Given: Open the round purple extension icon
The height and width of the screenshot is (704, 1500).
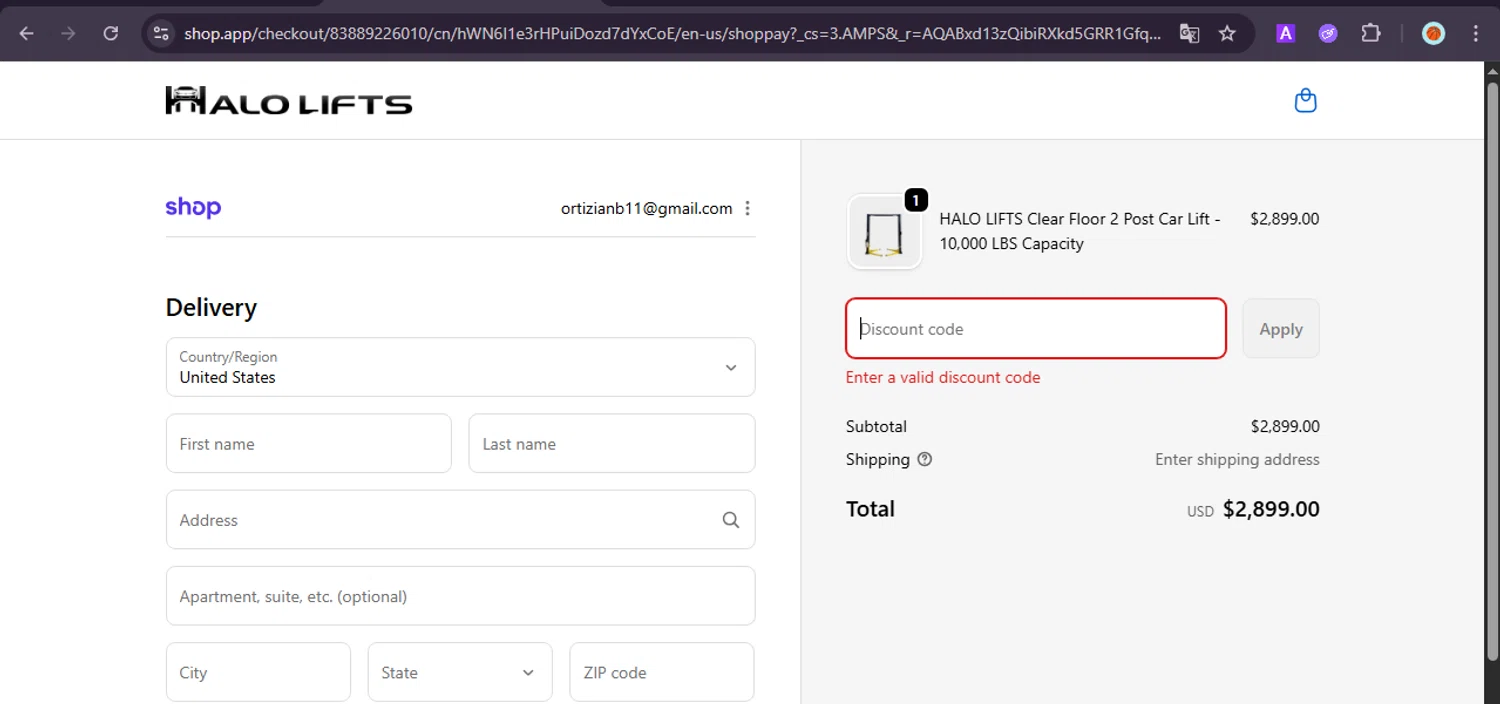Looking at the screenshot, I should 1328,33.
